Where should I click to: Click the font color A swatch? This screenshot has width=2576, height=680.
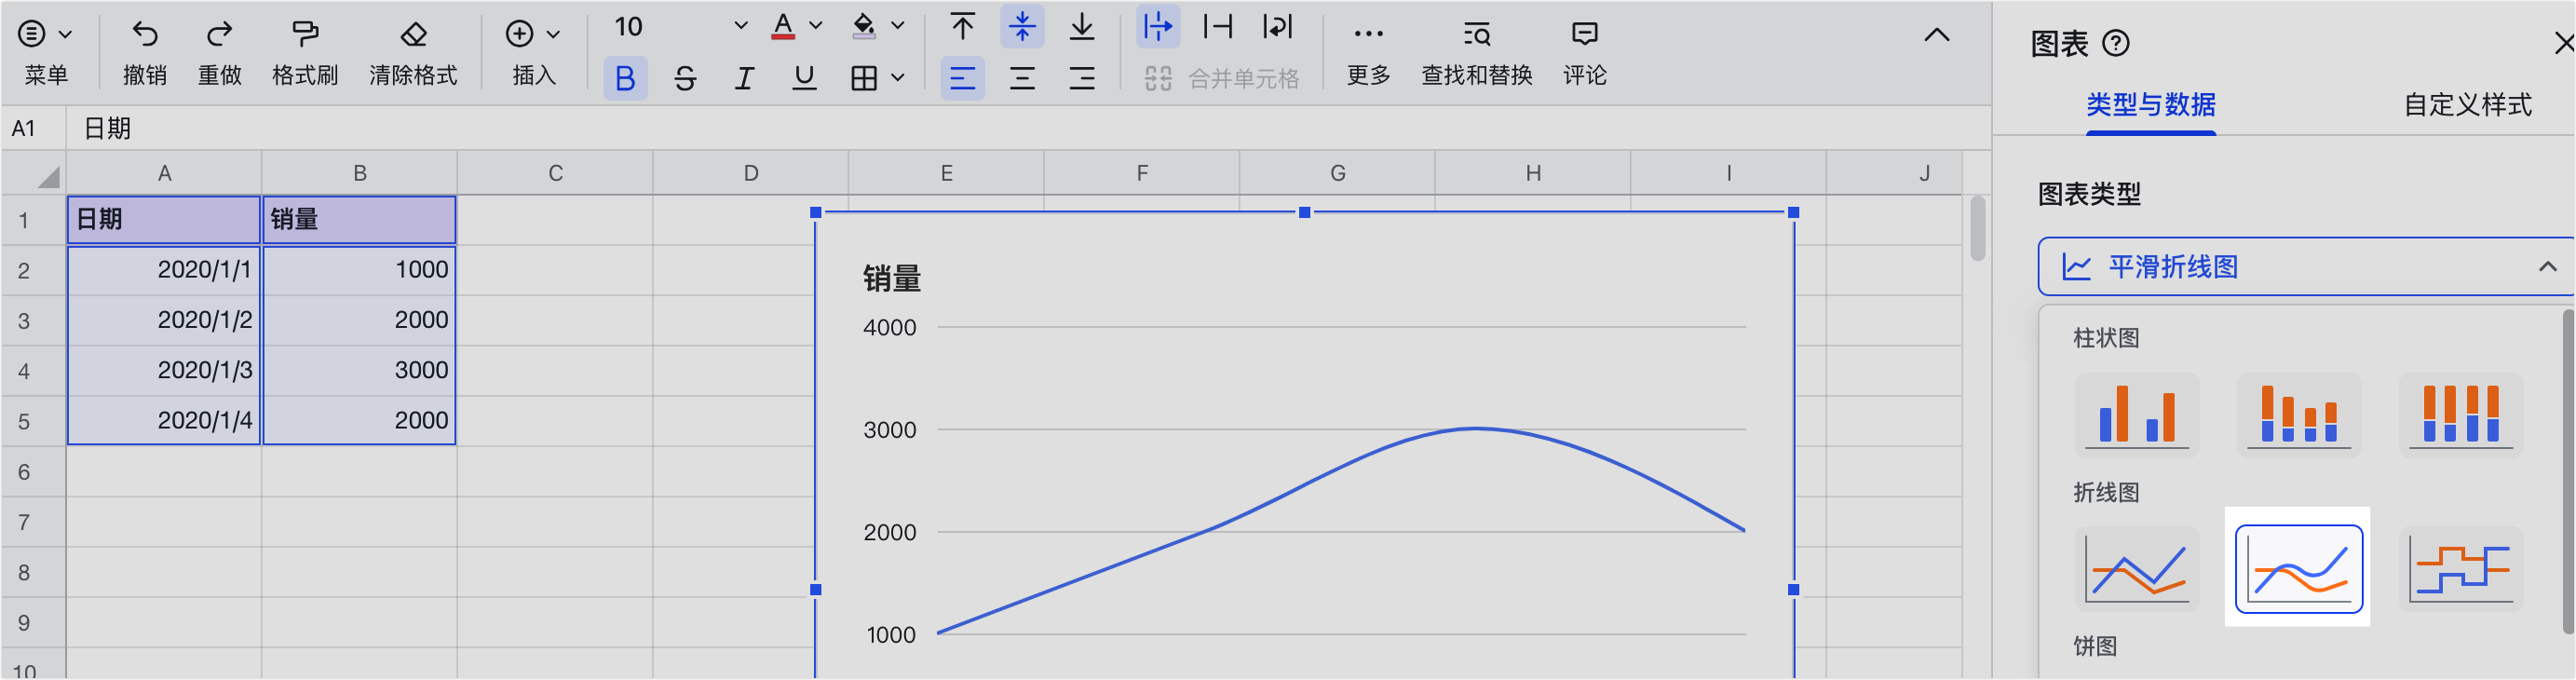point(783,26)
